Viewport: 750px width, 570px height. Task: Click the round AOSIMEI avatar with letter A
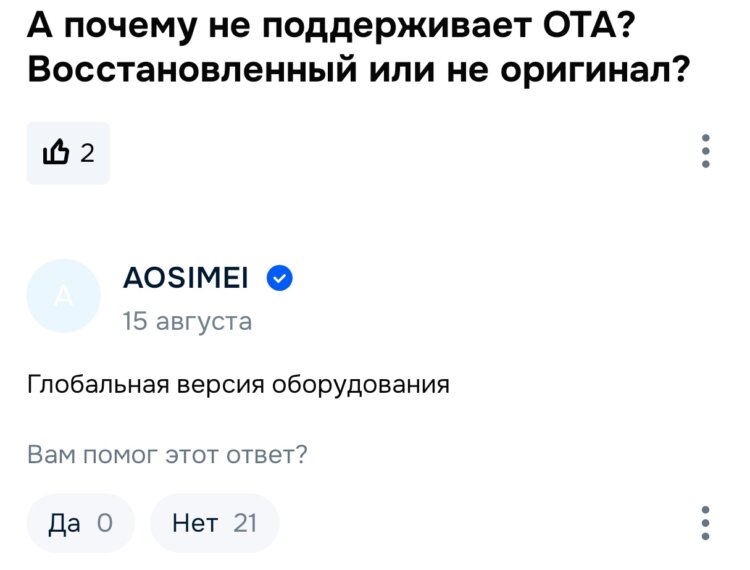coord(63,296)
